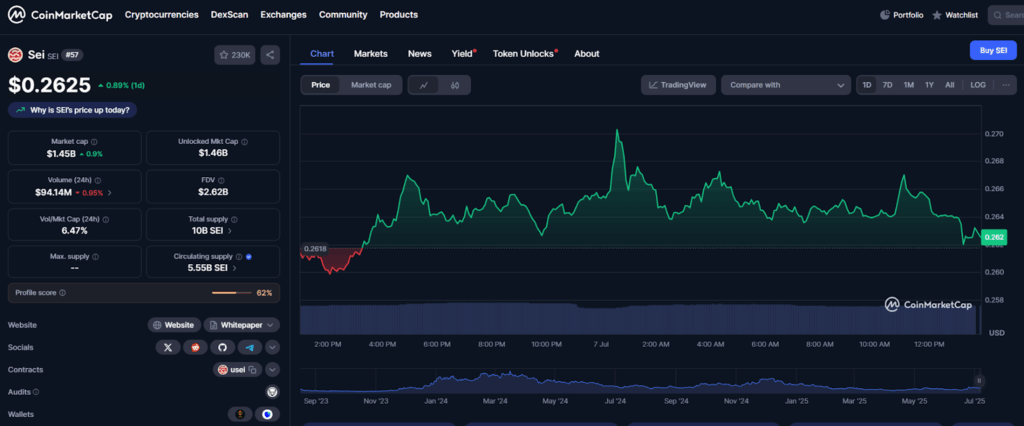Switch to the Markets tab

coord(370,54)
